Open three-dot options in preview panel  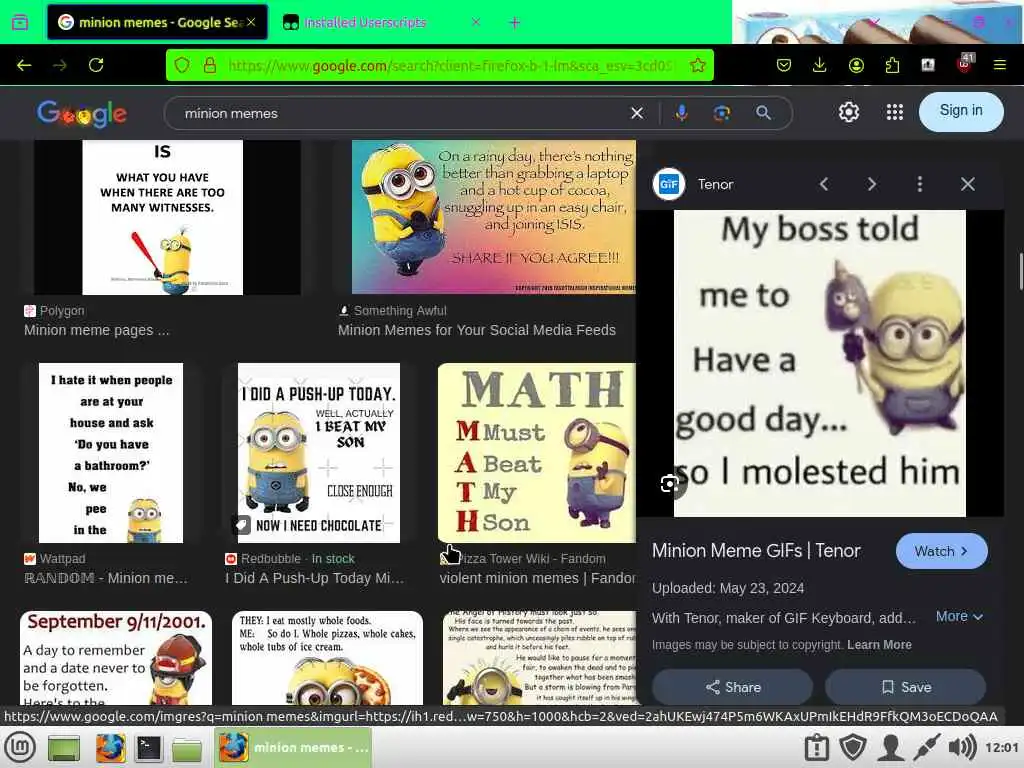click(x=920, y=185)
